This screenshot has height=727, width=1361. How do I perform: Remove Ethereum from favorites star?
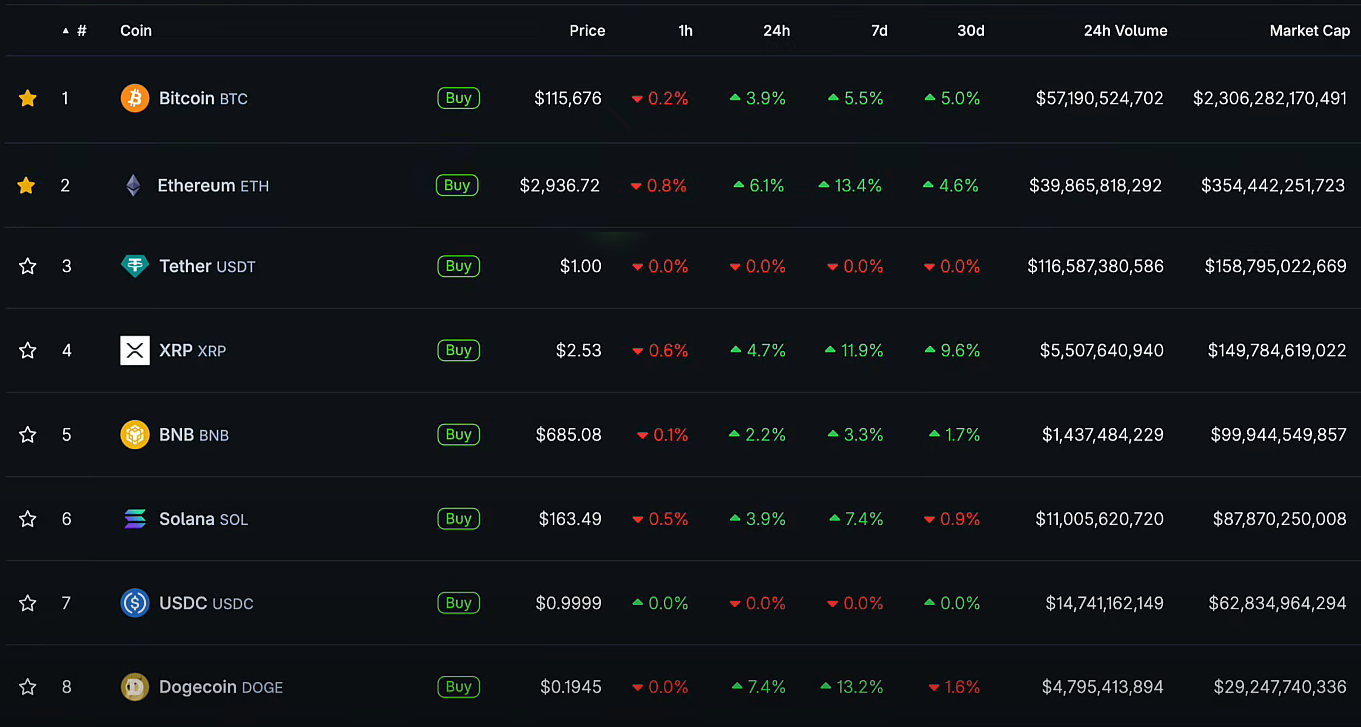[x=27, y=185]
